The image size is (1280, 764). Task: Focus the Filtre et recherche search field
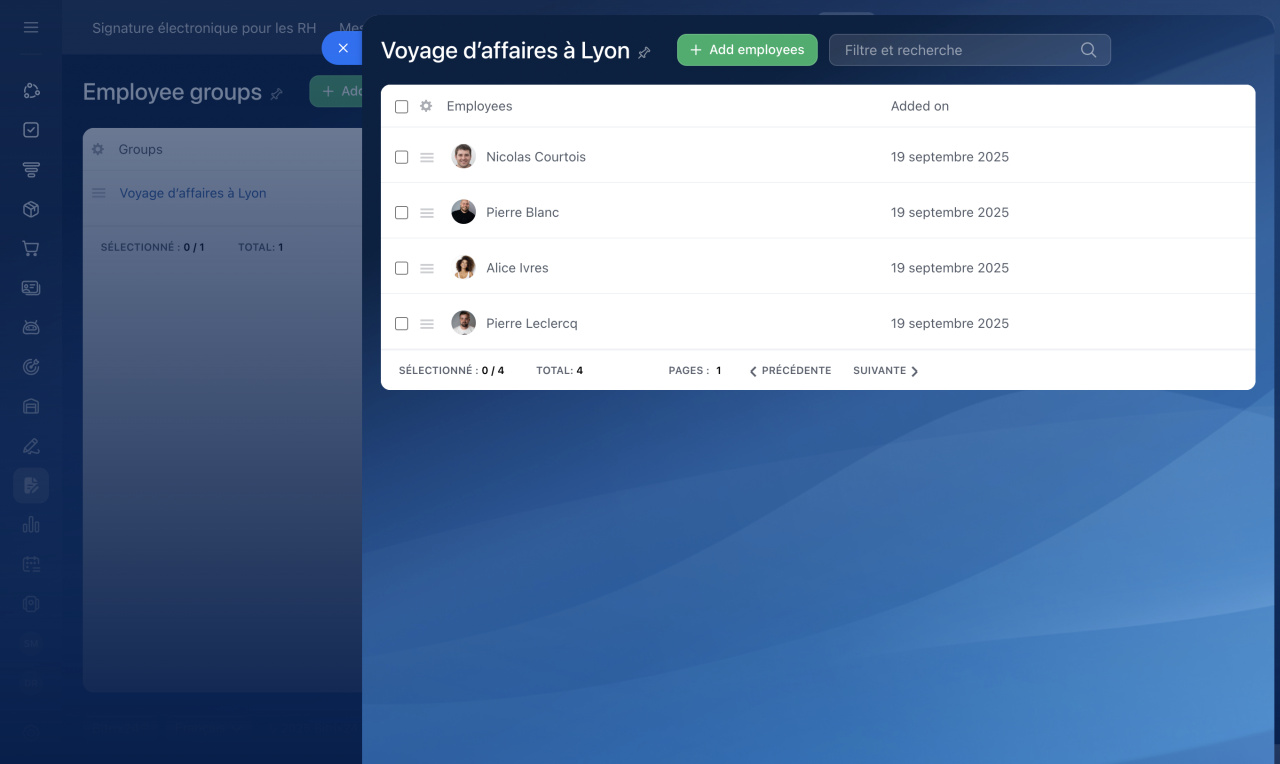[x=955, y=50]
